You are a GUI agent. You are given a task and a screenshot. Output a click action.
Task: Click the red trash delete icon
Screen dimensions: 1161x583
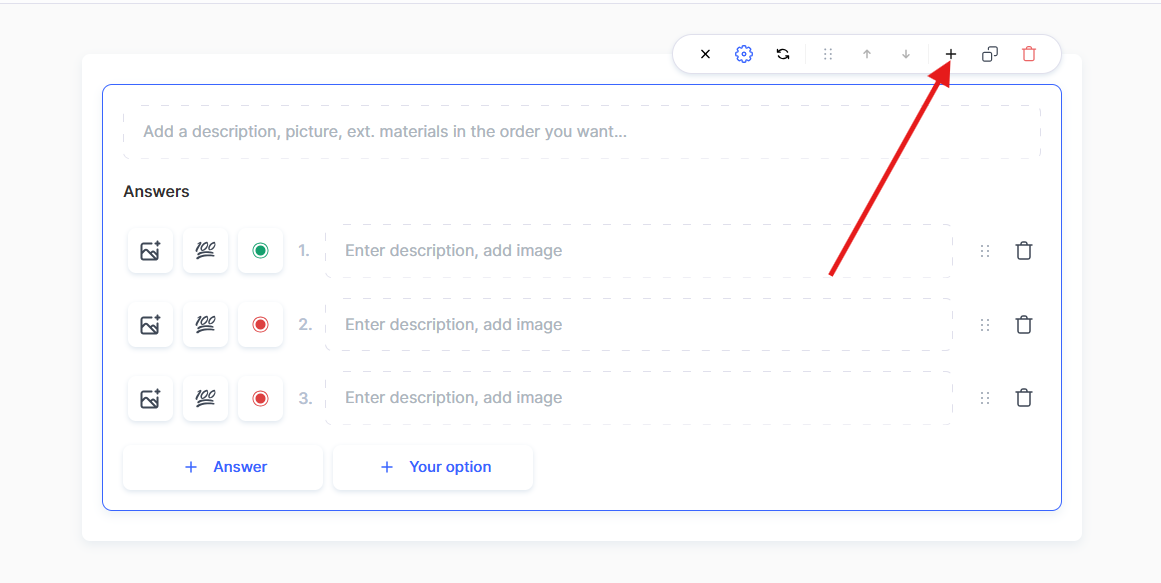pos(1029,54)
